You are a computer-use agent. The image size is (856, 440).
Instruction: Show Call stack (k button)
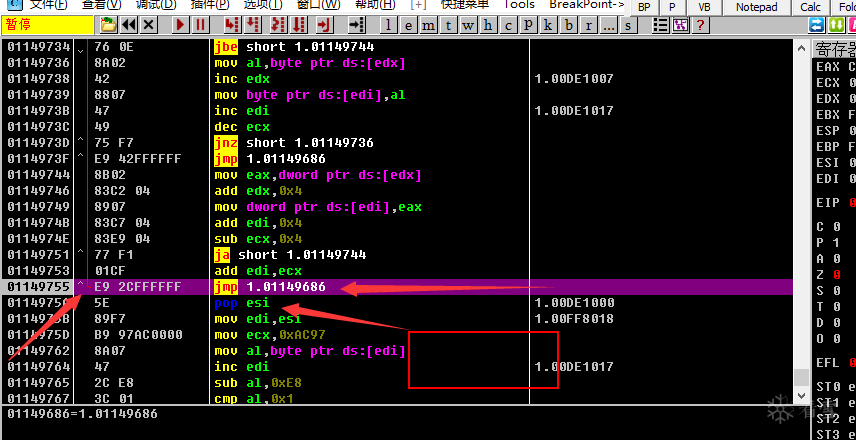[548, 25]
